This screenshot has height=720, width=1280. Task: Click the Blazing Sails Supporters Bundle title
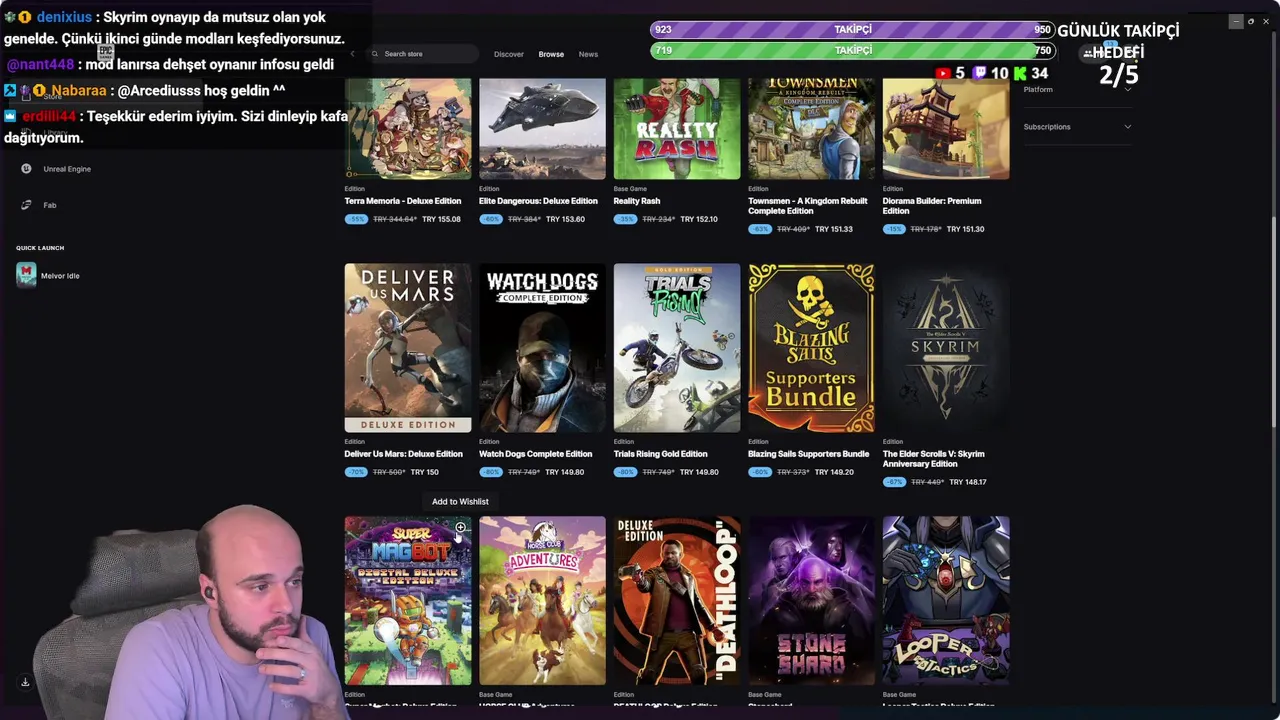(x=809, y=454)
